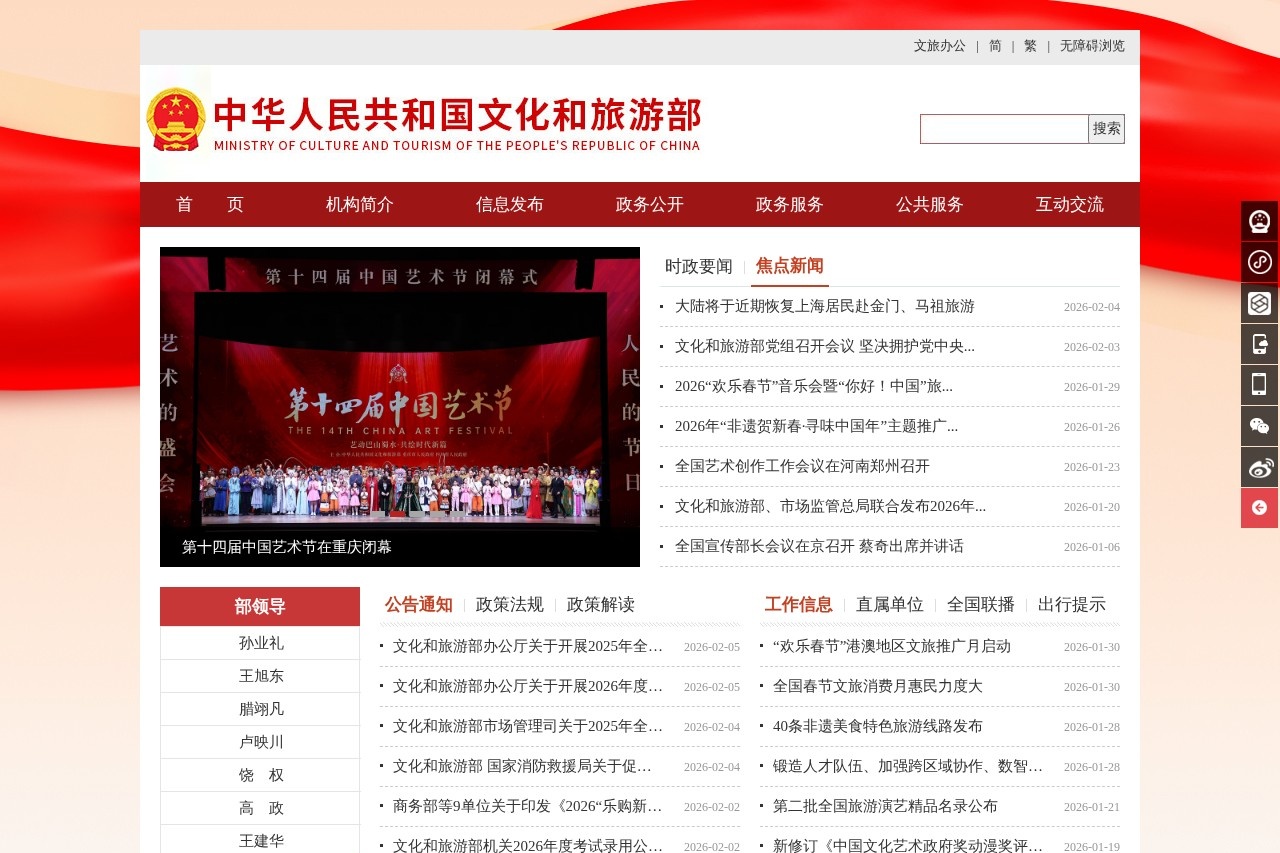This screenshot has width=1280, height=853.
Task: Switch to the 政策法规 tab
Action: point(510,605)
